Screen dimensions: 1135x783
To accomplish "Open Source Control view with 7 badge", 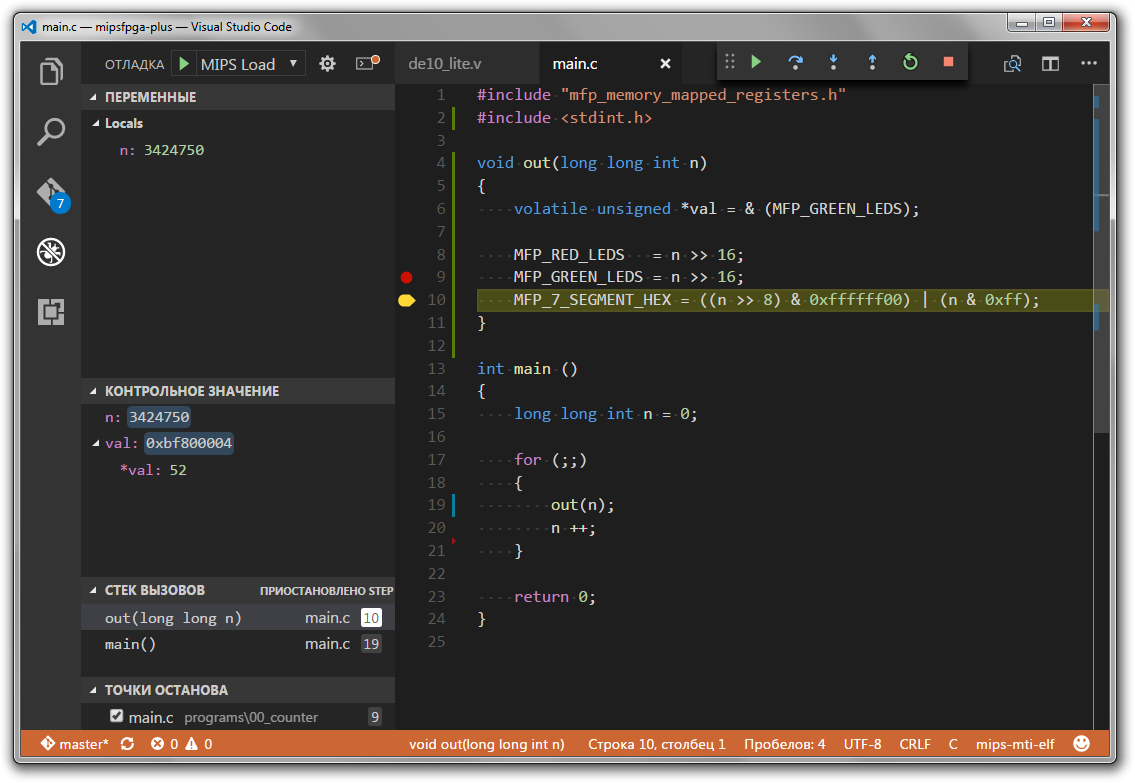I will click(x=51, y=193).
